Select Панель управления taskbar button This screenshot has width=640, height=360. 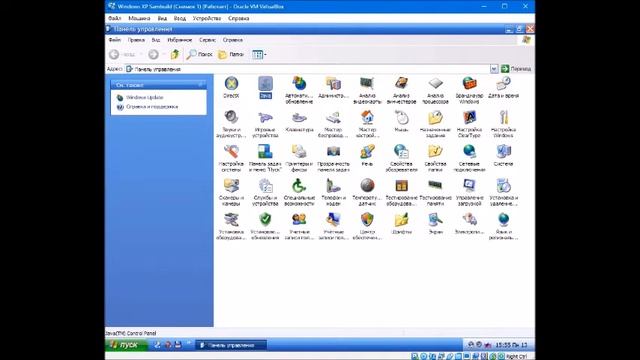pyautogui.click(x=231, y=345)
